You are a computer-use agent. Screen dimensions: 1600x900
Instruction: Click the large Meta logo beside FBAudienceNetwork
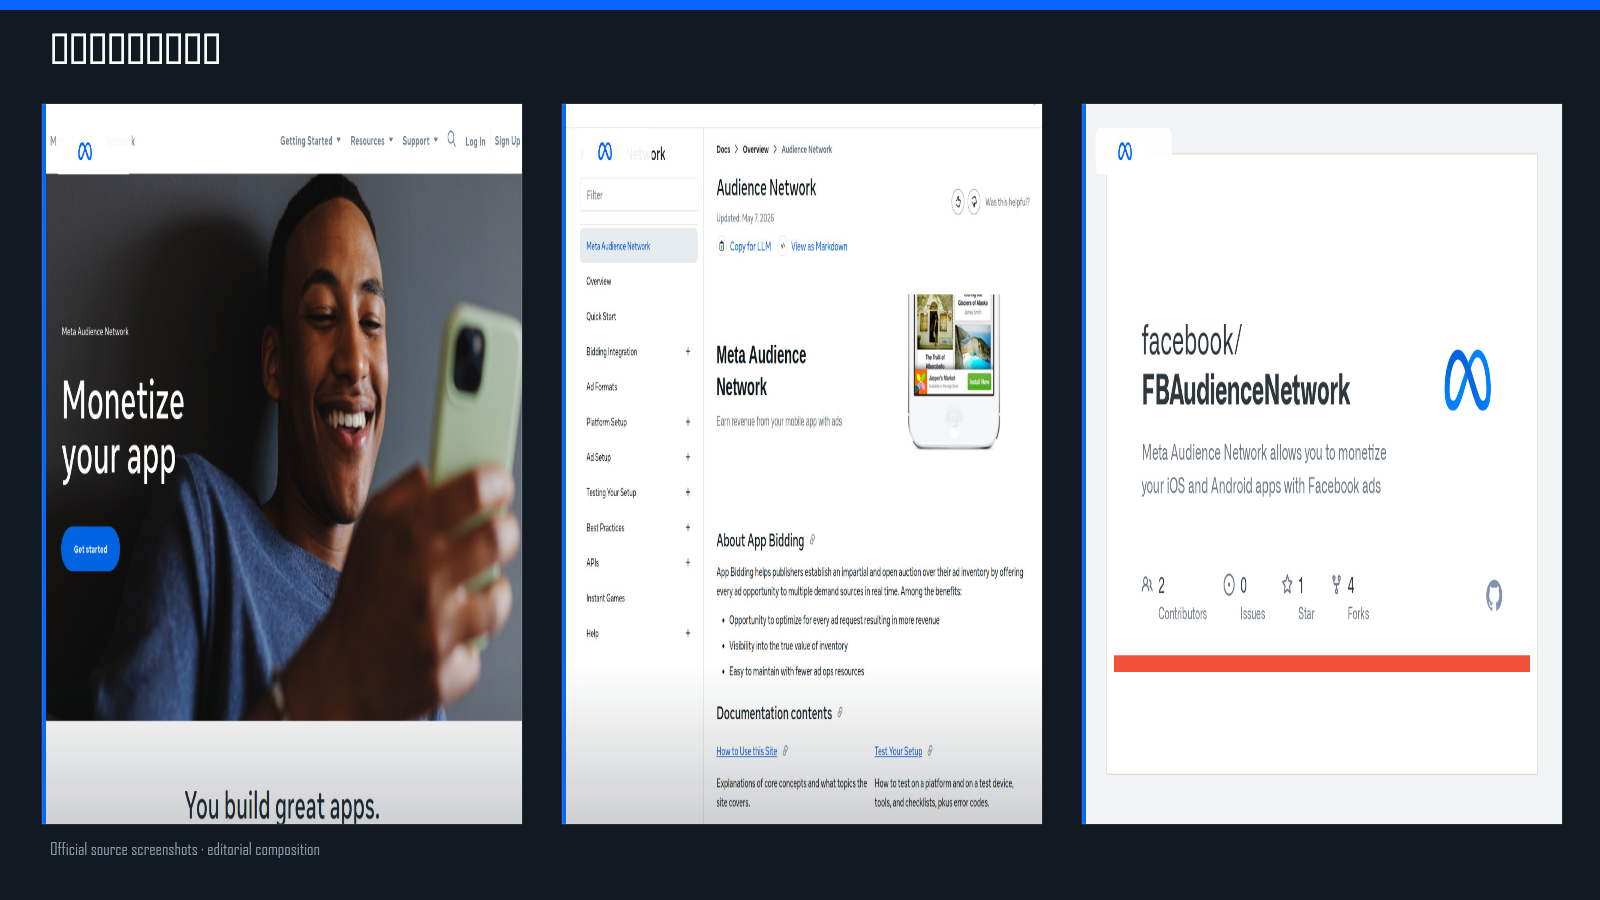pyautogui.click(x=1468, y=381)
